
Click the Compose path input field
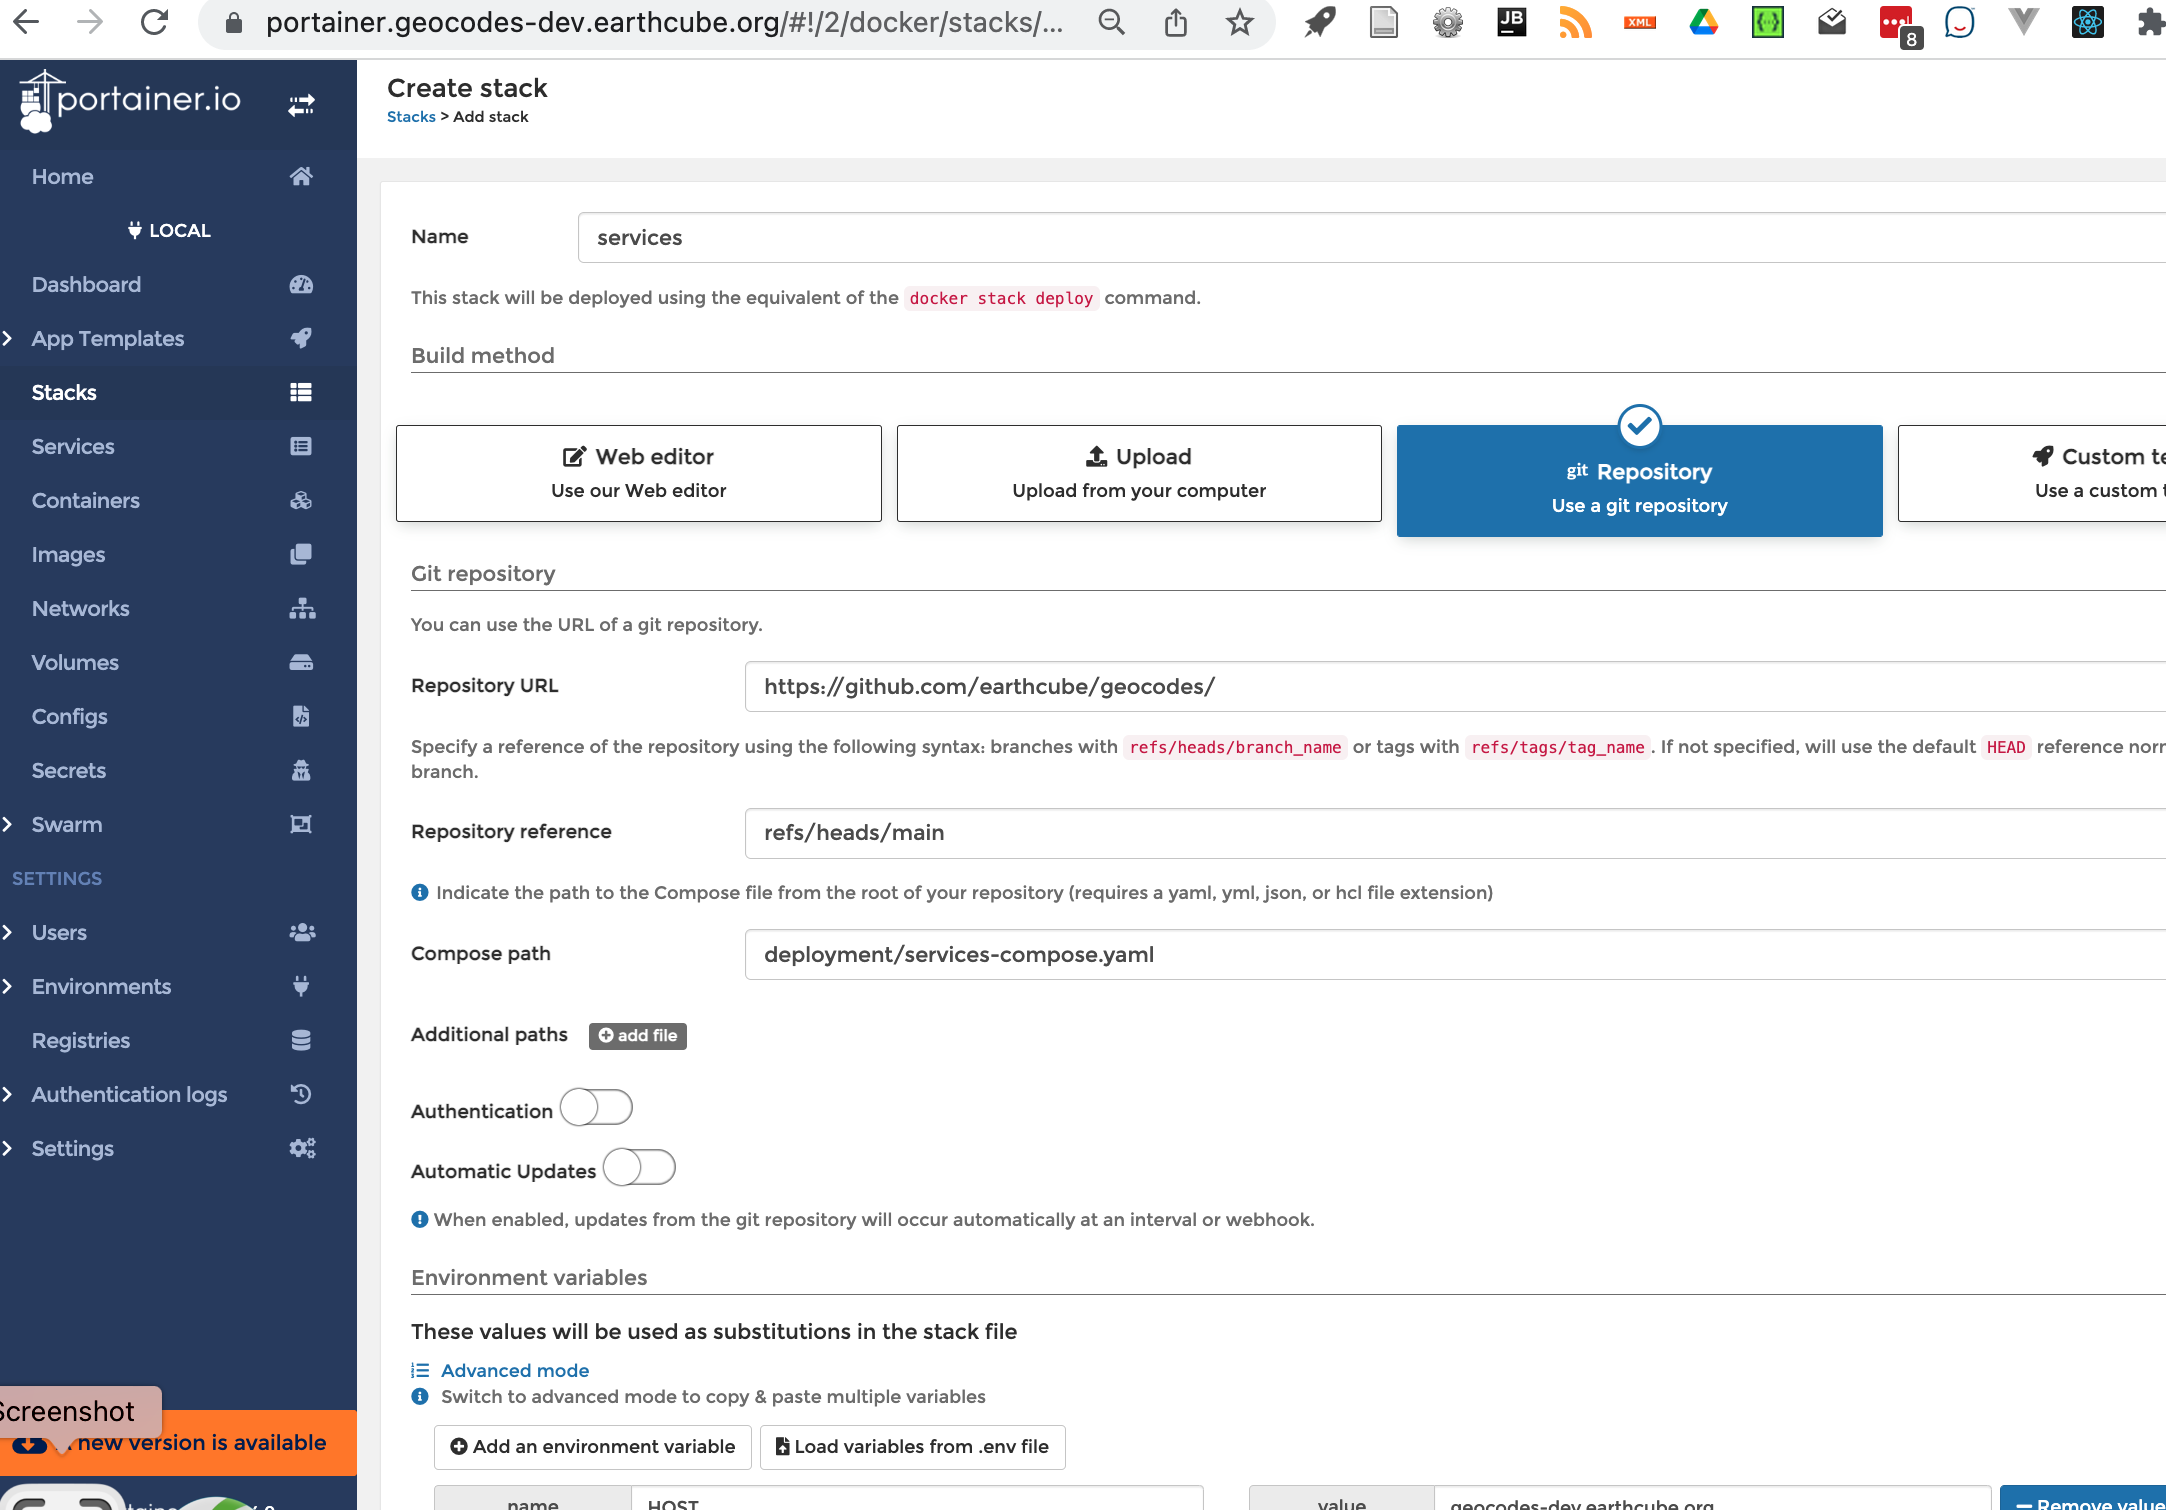1455,955
